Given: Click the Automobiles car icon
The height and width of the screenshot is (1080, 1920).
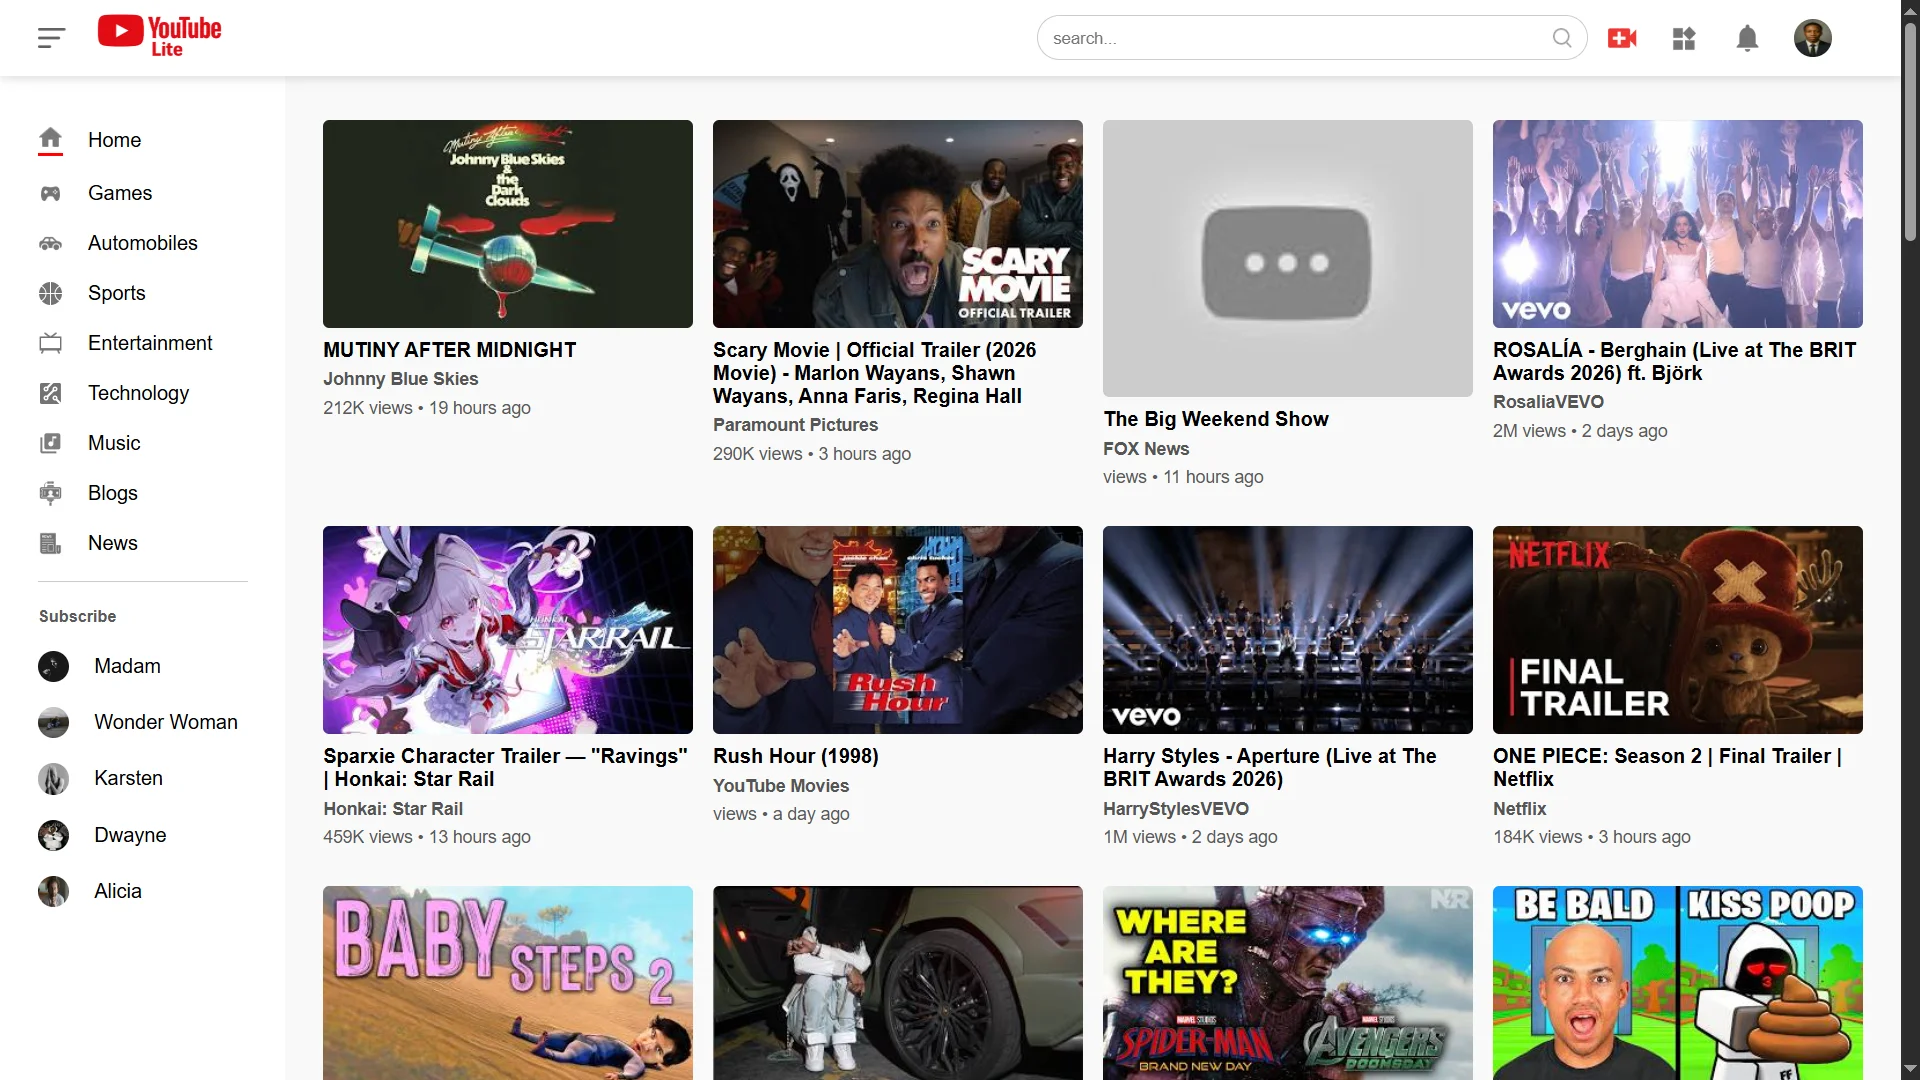Looking at the screenshot, I should [x=50, y=243].
